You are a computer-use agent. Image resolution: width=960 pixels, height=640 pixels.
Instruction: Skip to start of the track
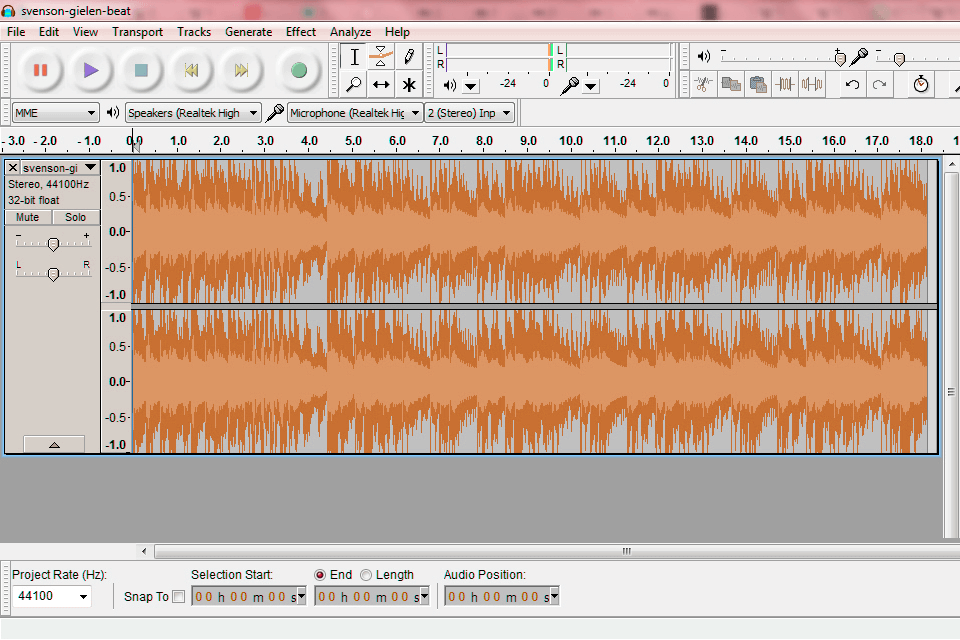(x=192, y=70)
